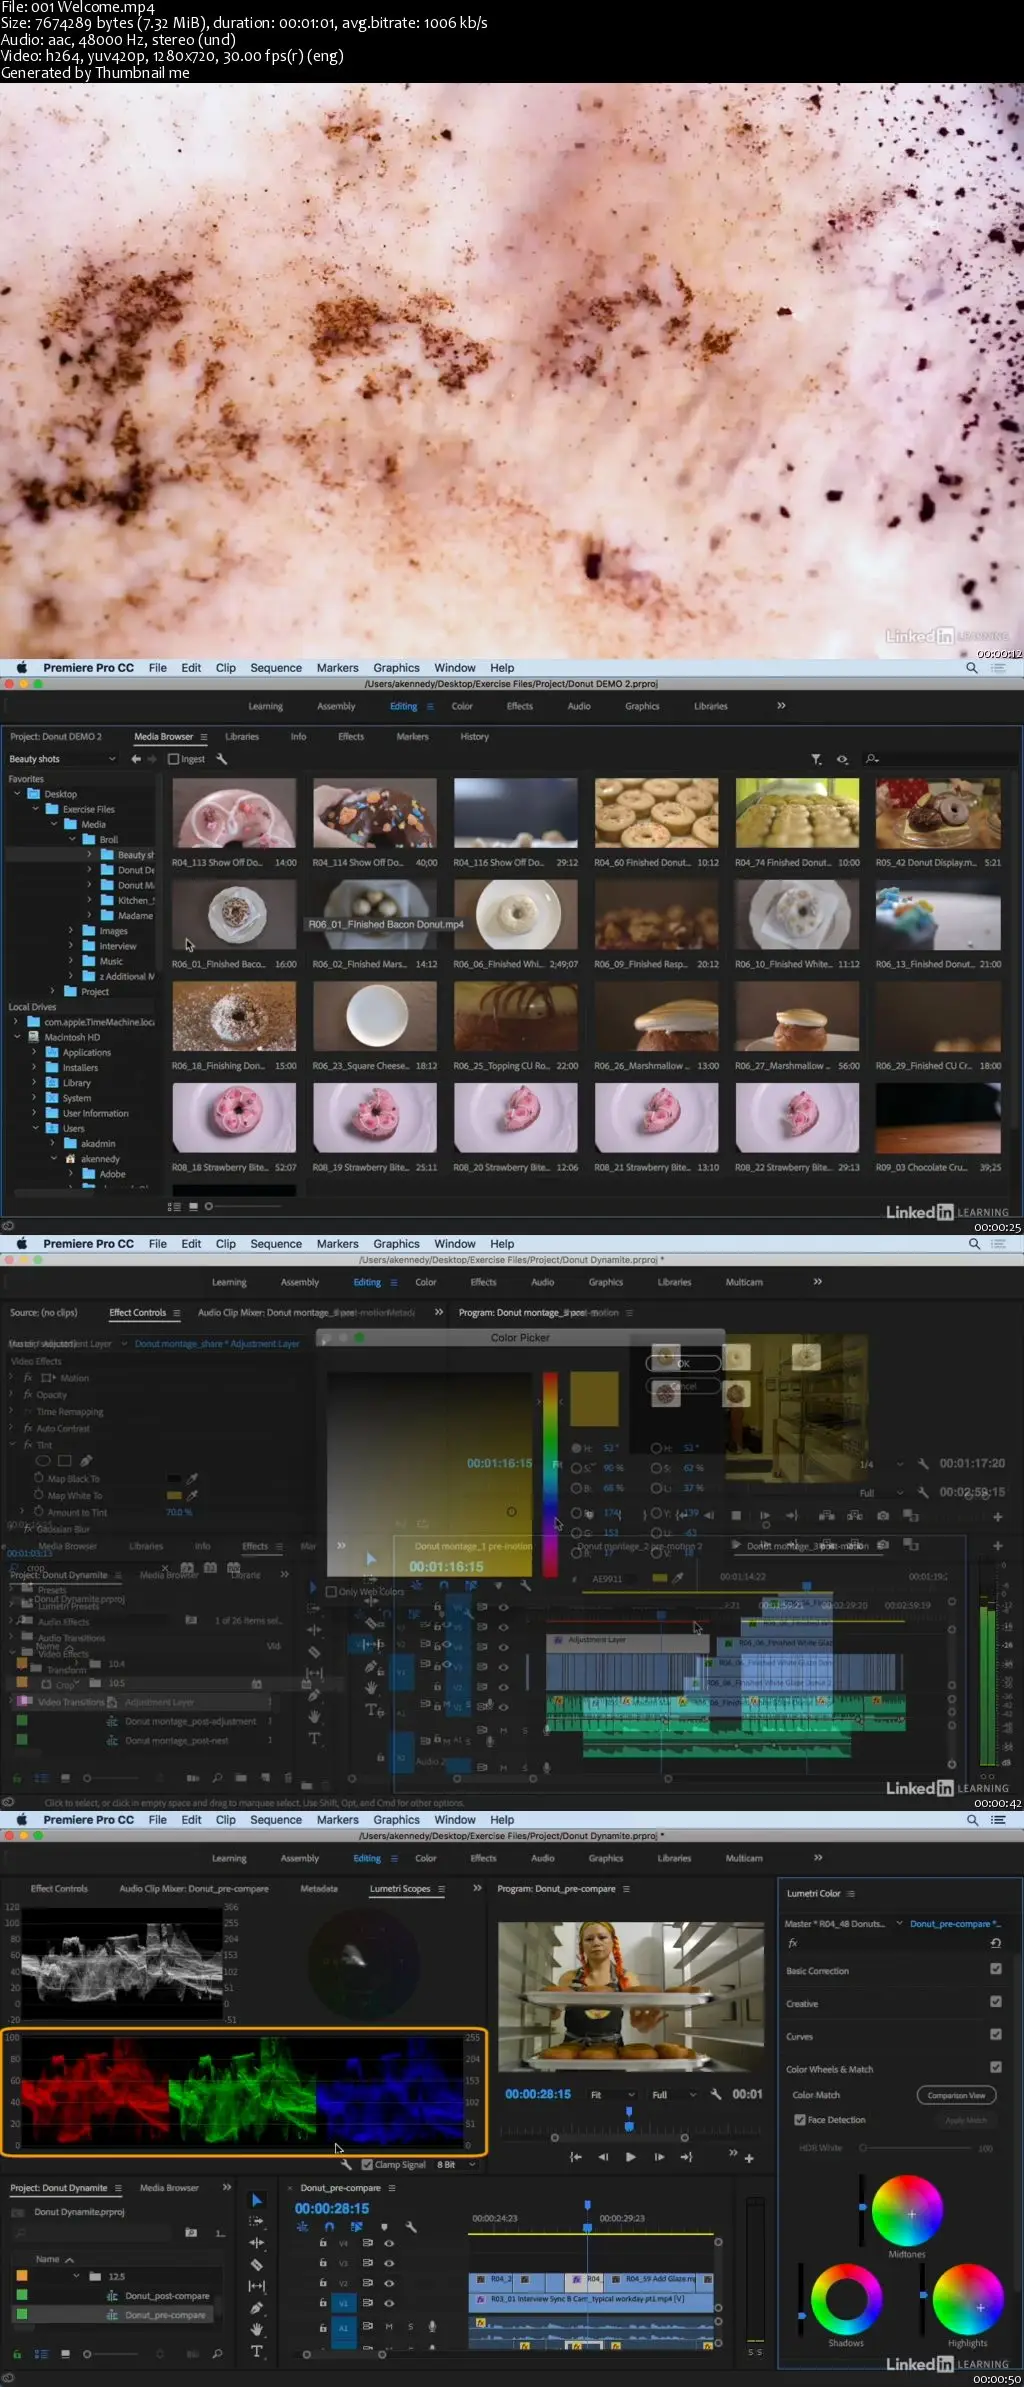Switch Media Browser to thumbnail view icon
Screen dimensions: 1024x2387
click(193, 1207)
